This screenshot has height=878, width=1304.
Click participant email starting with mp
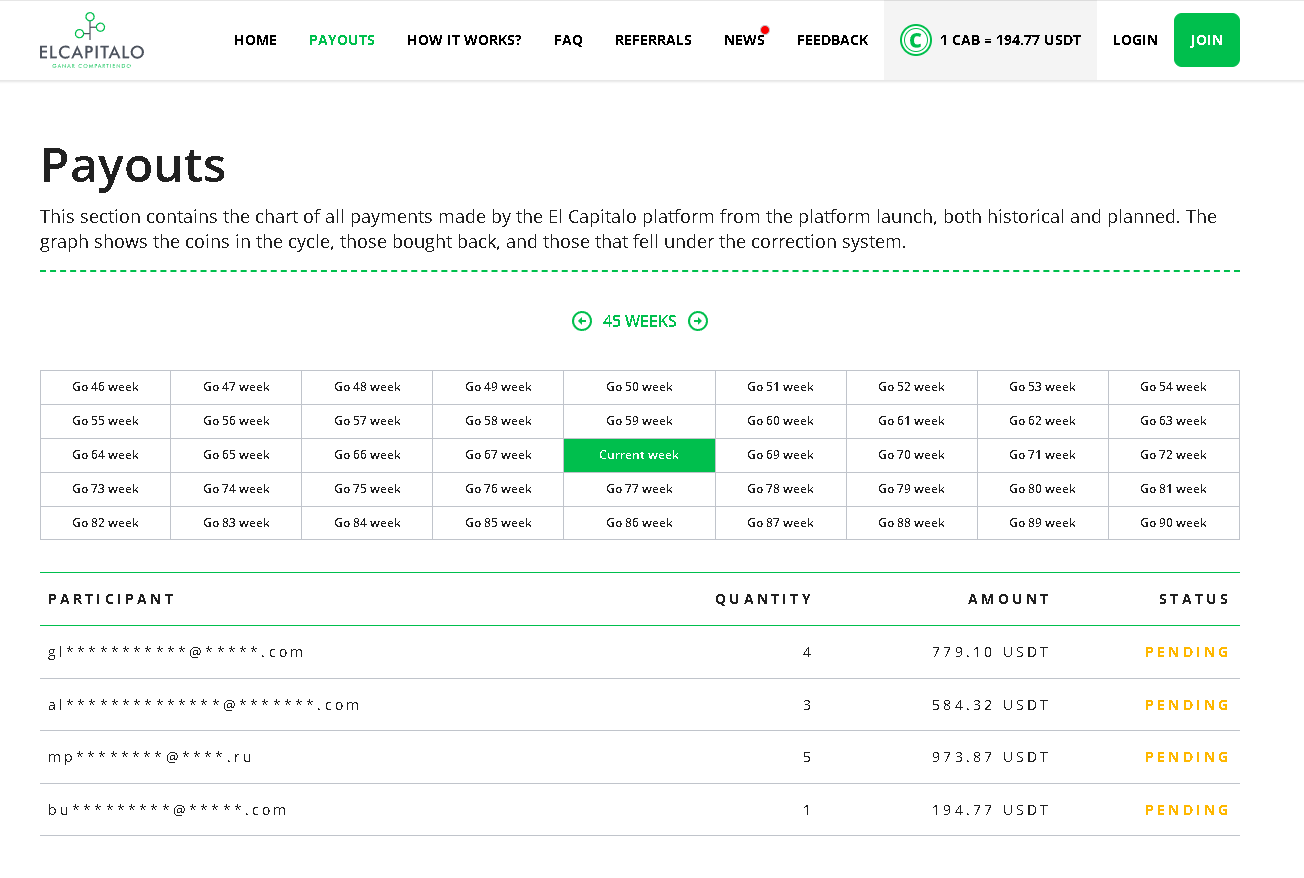point(150,757)
